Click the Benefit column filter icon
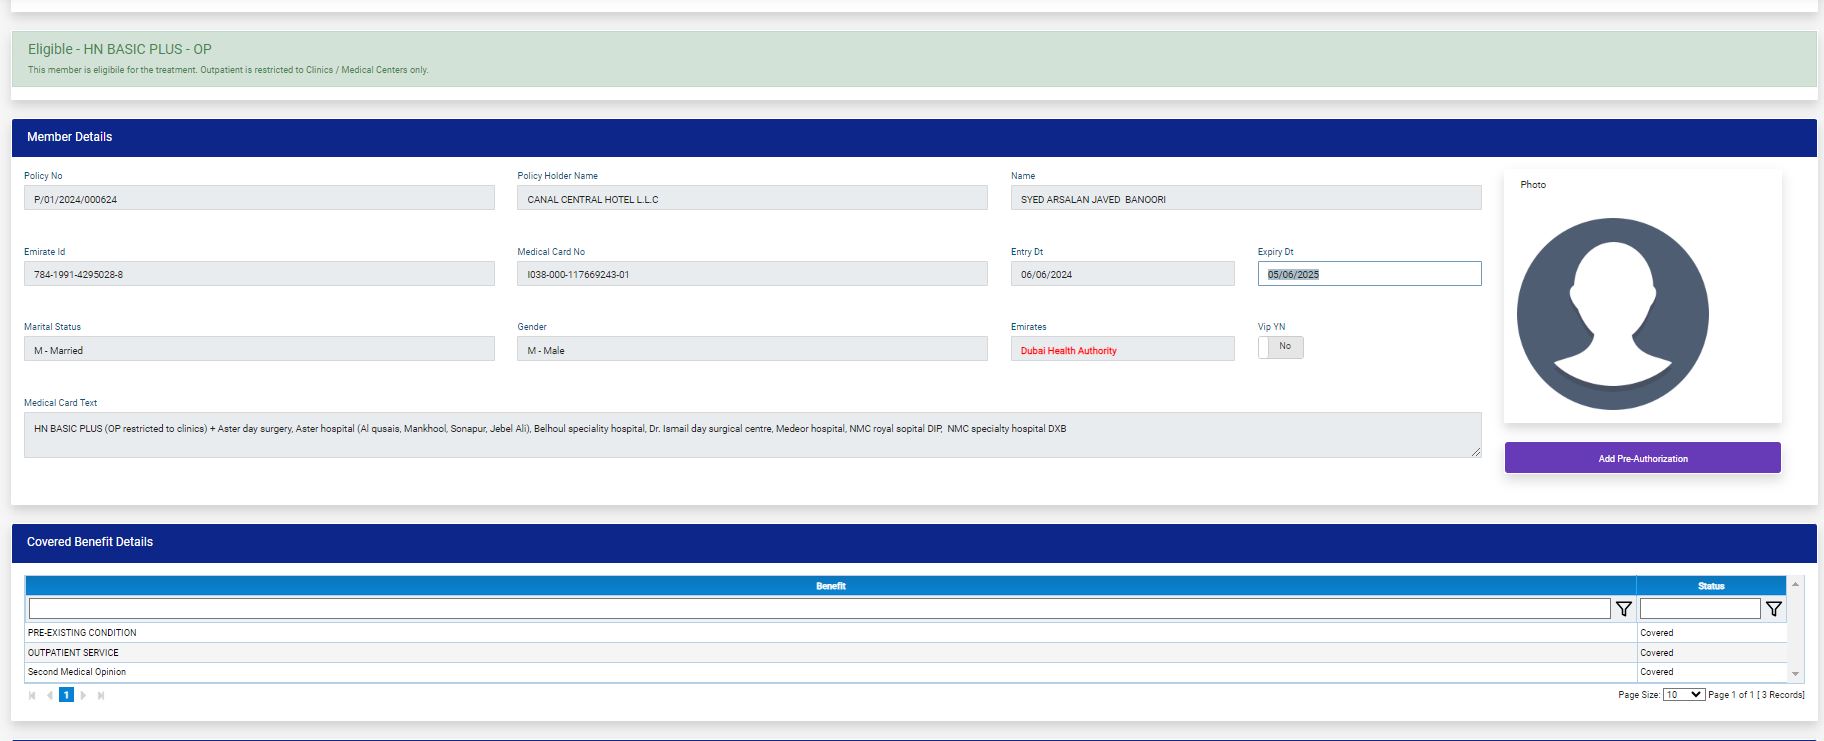Viewport: 1824px width, 741px height. coord(1624,609)
